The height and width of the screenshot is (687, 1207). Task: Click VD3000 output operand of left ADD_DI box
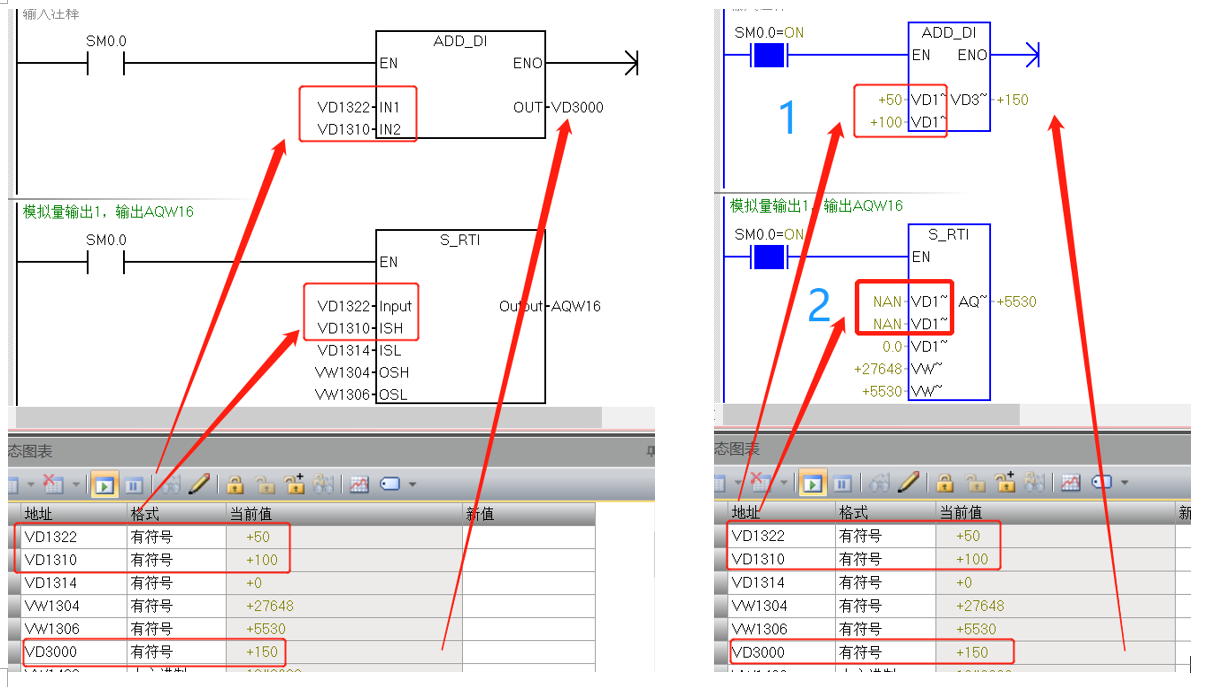point(578,107)
